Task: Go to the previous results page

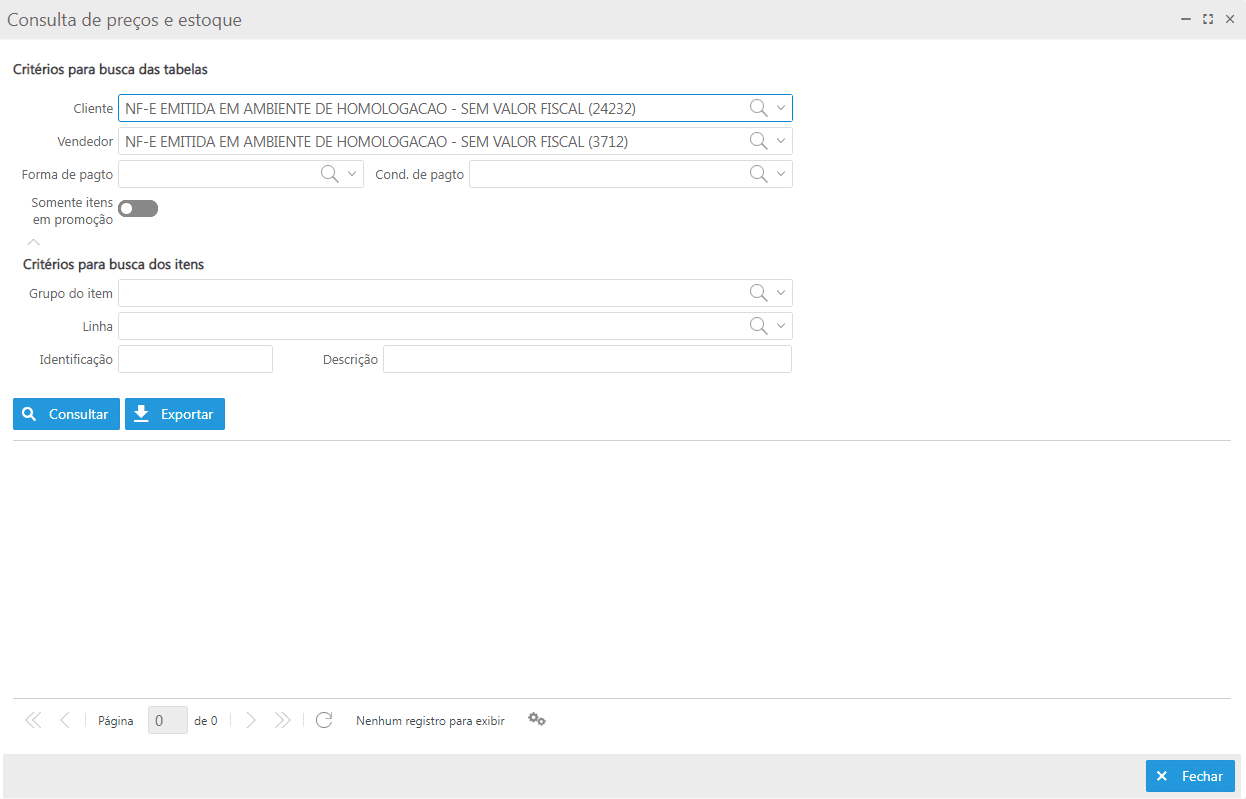Action: [x=64, y=719]
